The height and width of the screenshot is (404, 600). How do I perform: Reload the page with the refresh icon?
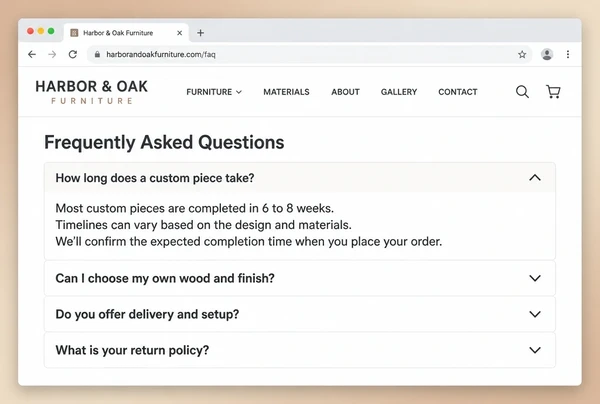(73, 54)
